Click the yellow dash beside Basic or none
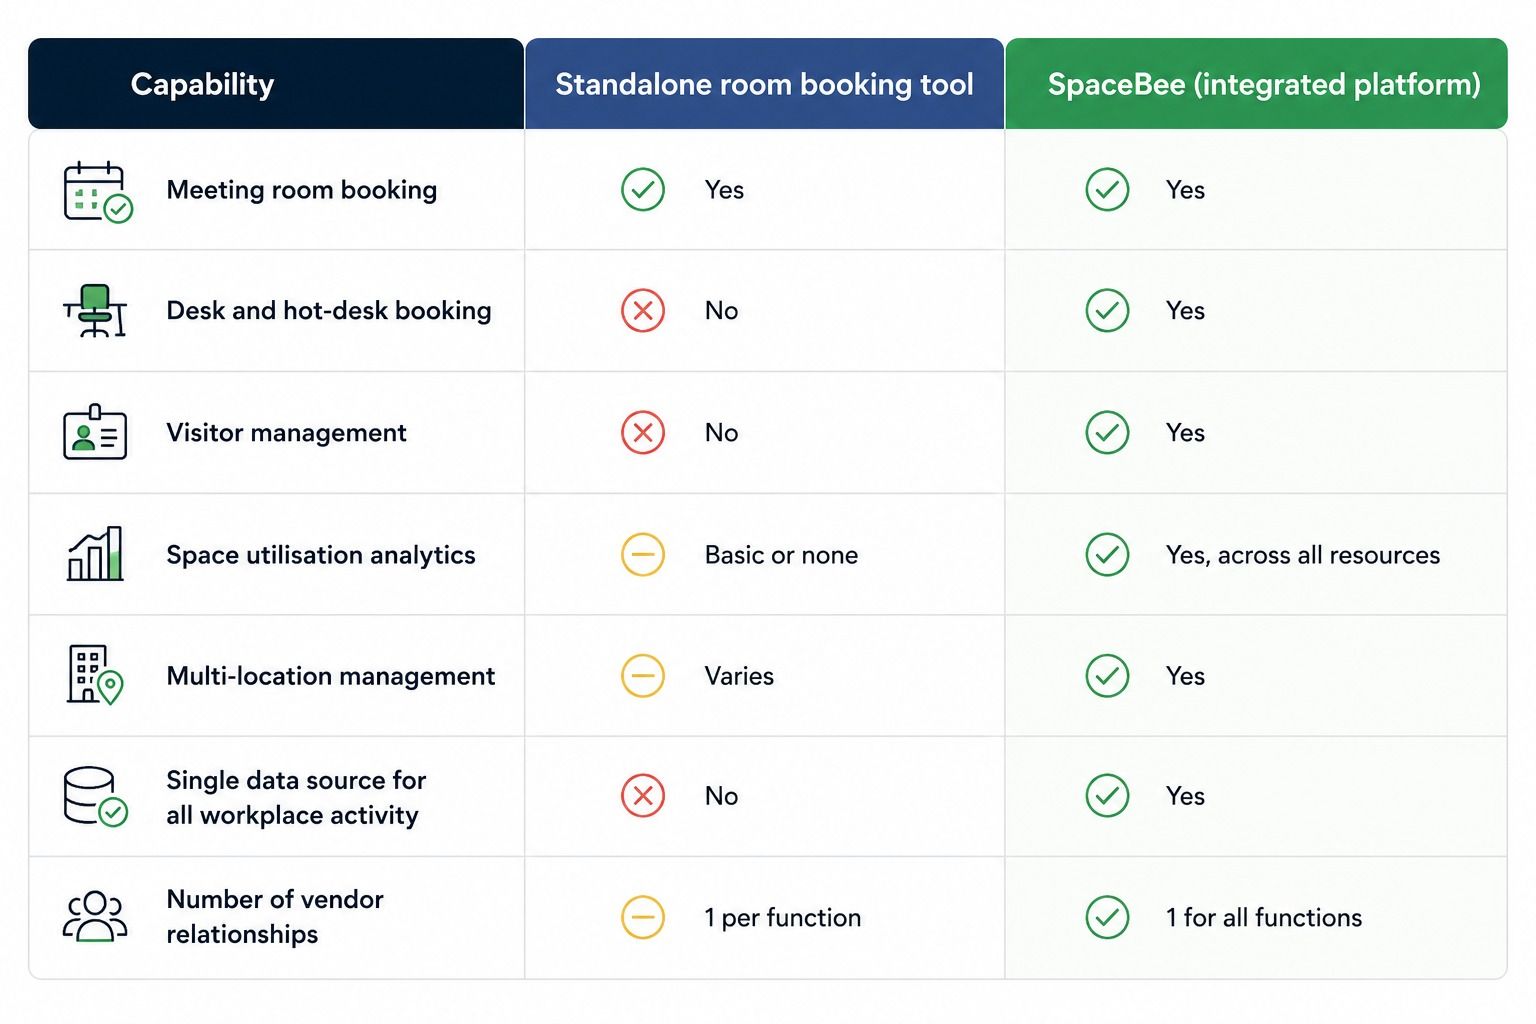The image size is (1536, 1024). (x=643, y=554)
